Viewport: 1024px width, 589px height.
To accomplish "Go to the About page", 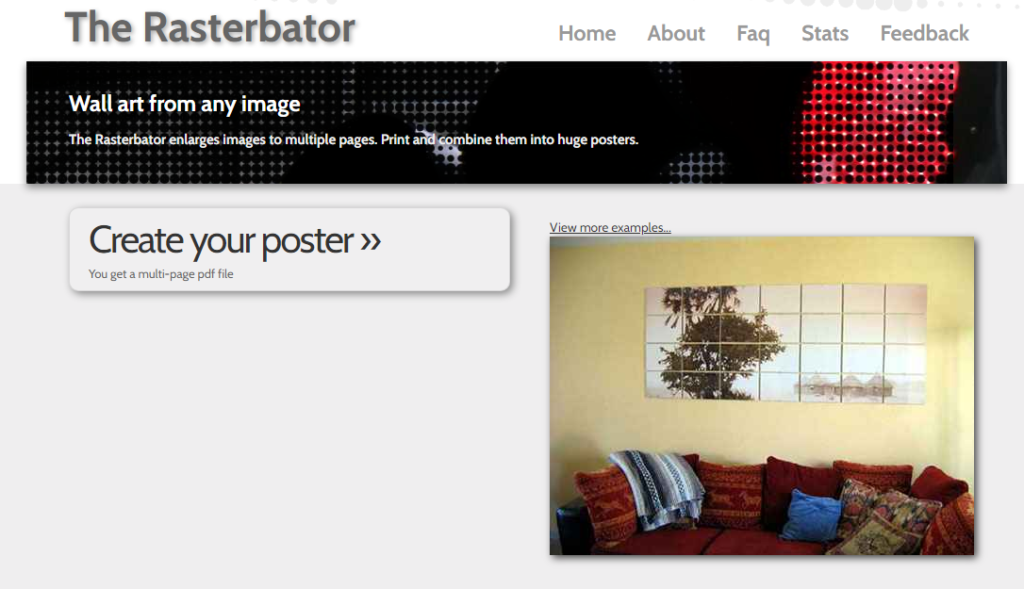I will (676, 33).
